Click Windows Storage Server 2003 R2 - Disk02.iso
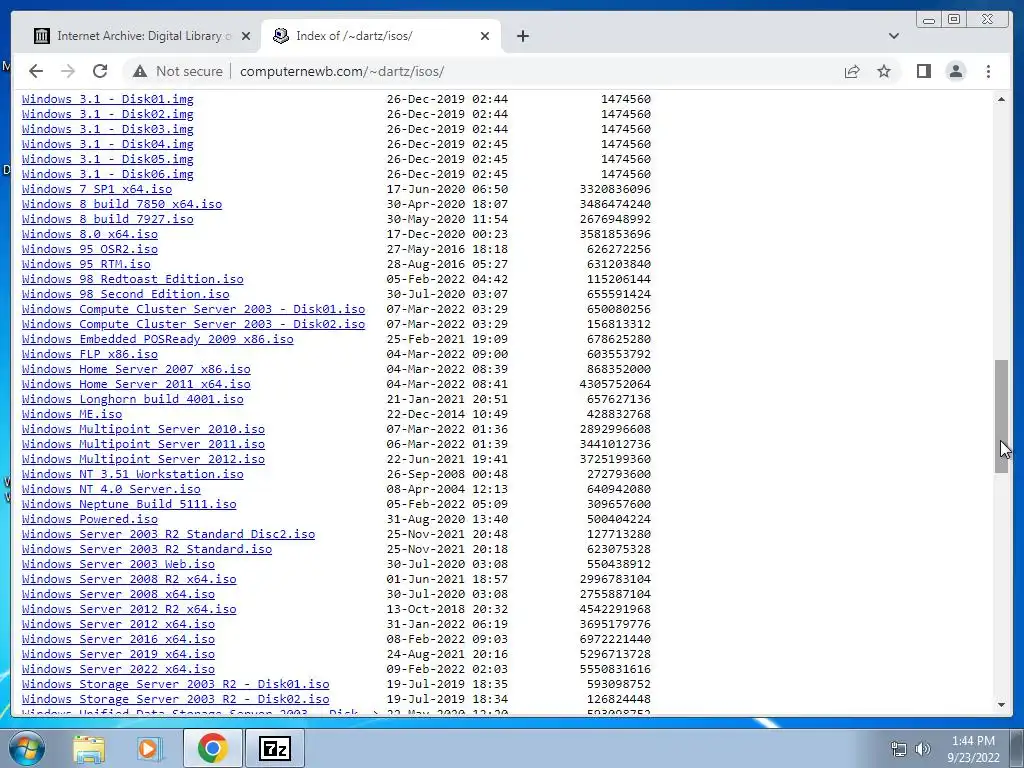 click(x=176, y=700)
